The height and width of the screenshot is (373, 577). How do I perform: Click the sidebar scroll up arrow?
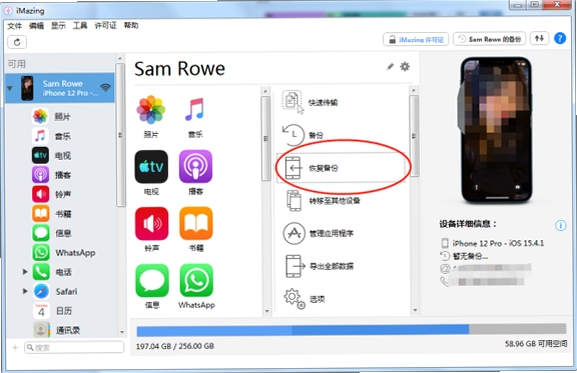[x=120, y=58]
